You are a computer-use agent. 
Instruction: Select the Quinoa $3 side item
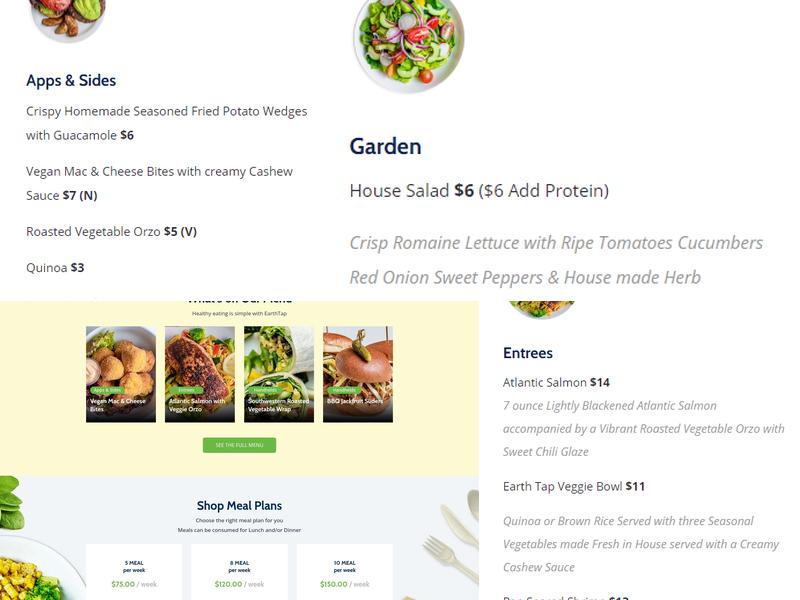[55, 268]
